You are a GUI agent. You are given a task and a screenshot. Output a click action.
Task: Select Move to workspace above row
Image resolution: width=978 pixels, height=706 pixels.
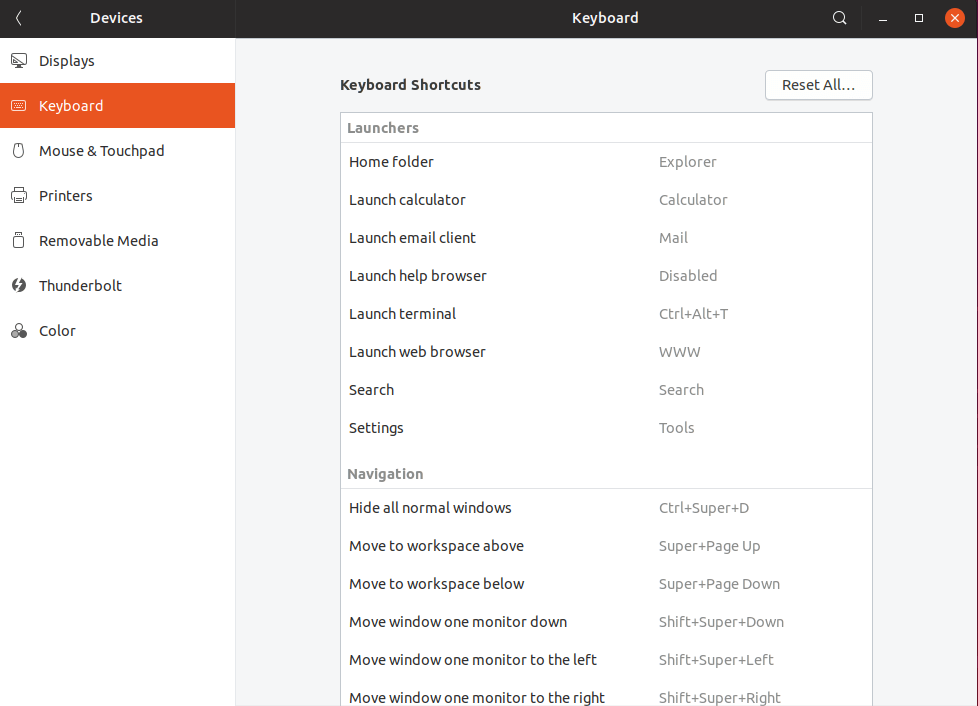pos(605,546)
